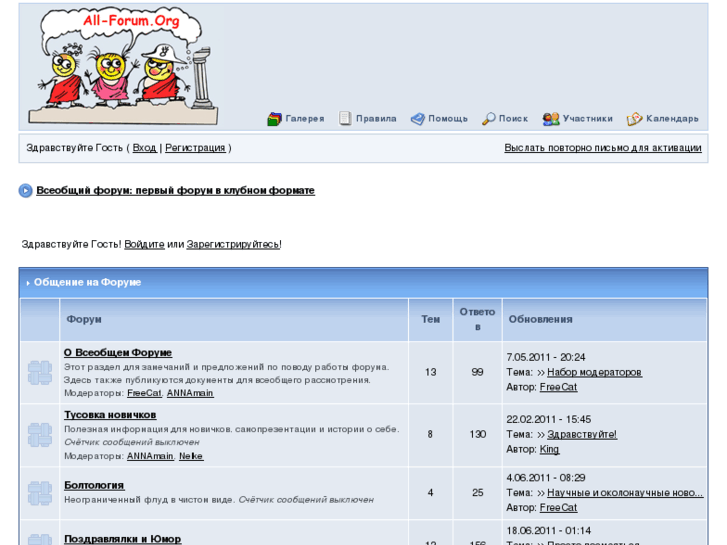Click the All-Forum.Org logo image
This screenshot has width=727, height=545.
[x=123, y=66]
